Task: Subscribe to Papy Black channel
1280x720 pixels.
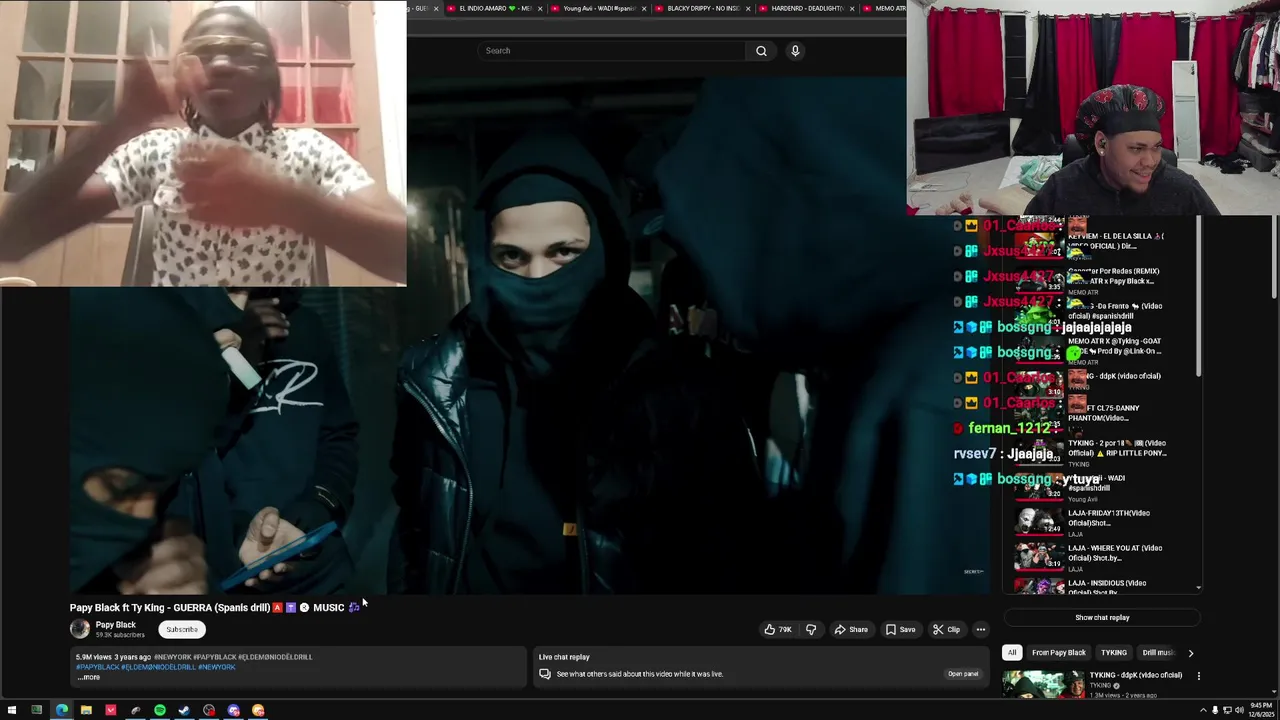Action: click(182, 630)
